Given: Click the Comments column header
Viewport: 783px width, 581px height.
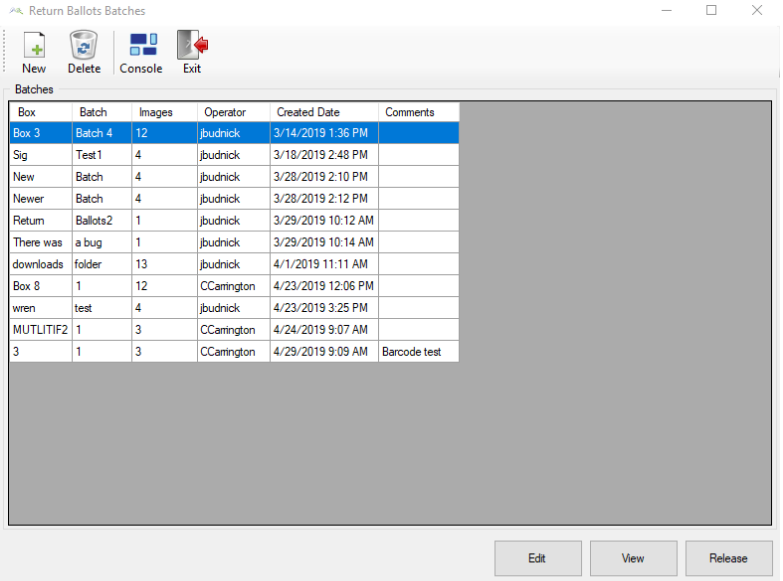Looking at the screenshot, I should (418, 112).
